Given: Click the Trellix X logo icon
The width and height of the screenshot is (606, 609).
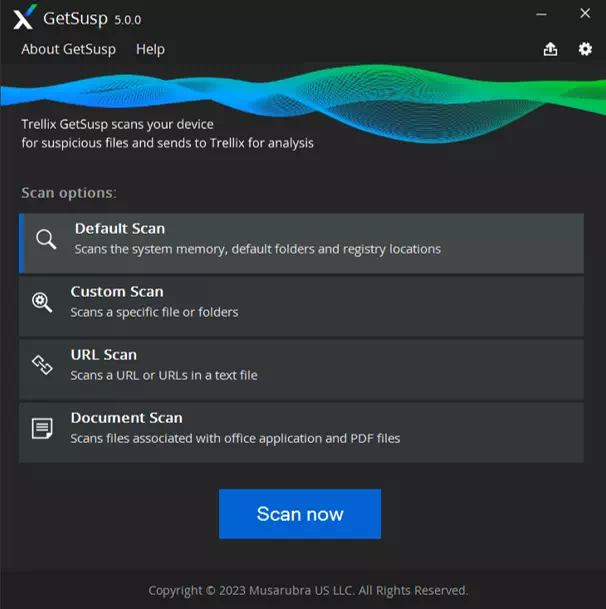Looking at the screenshot, I should (x=24, y=17).
